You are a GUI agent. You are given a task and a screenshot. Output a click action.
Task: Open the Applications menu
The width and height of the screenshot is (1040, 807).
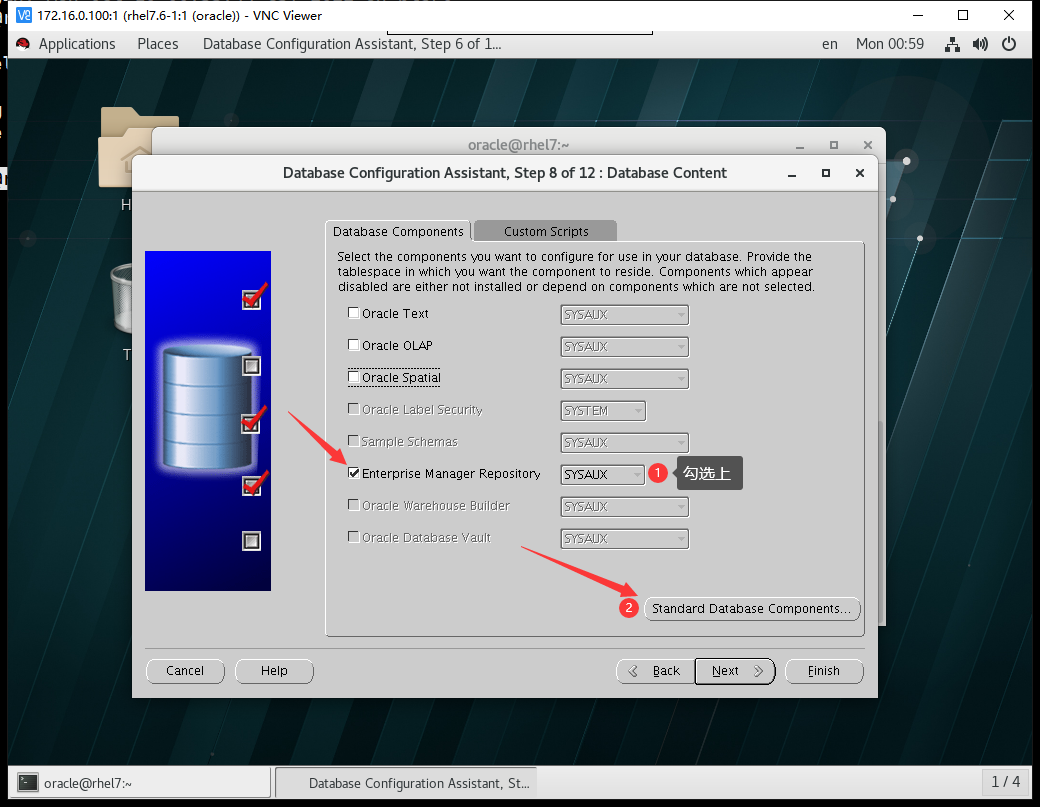(x=77, y=44)
